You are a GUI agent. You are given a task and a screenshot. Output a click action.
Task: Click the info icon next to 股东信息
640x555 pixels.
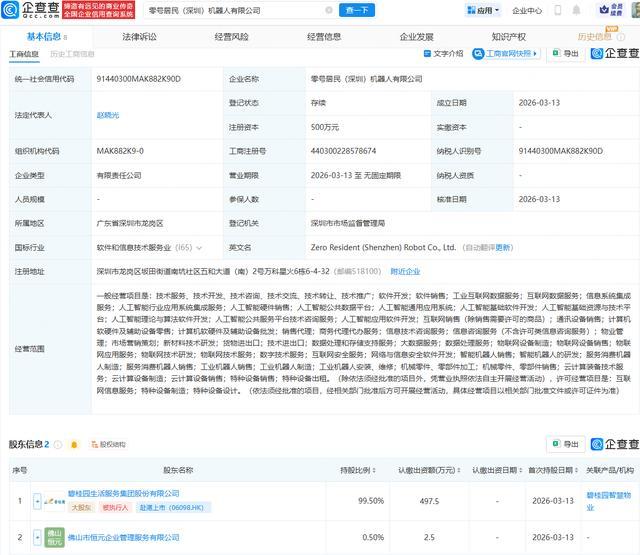click(58, 444)
